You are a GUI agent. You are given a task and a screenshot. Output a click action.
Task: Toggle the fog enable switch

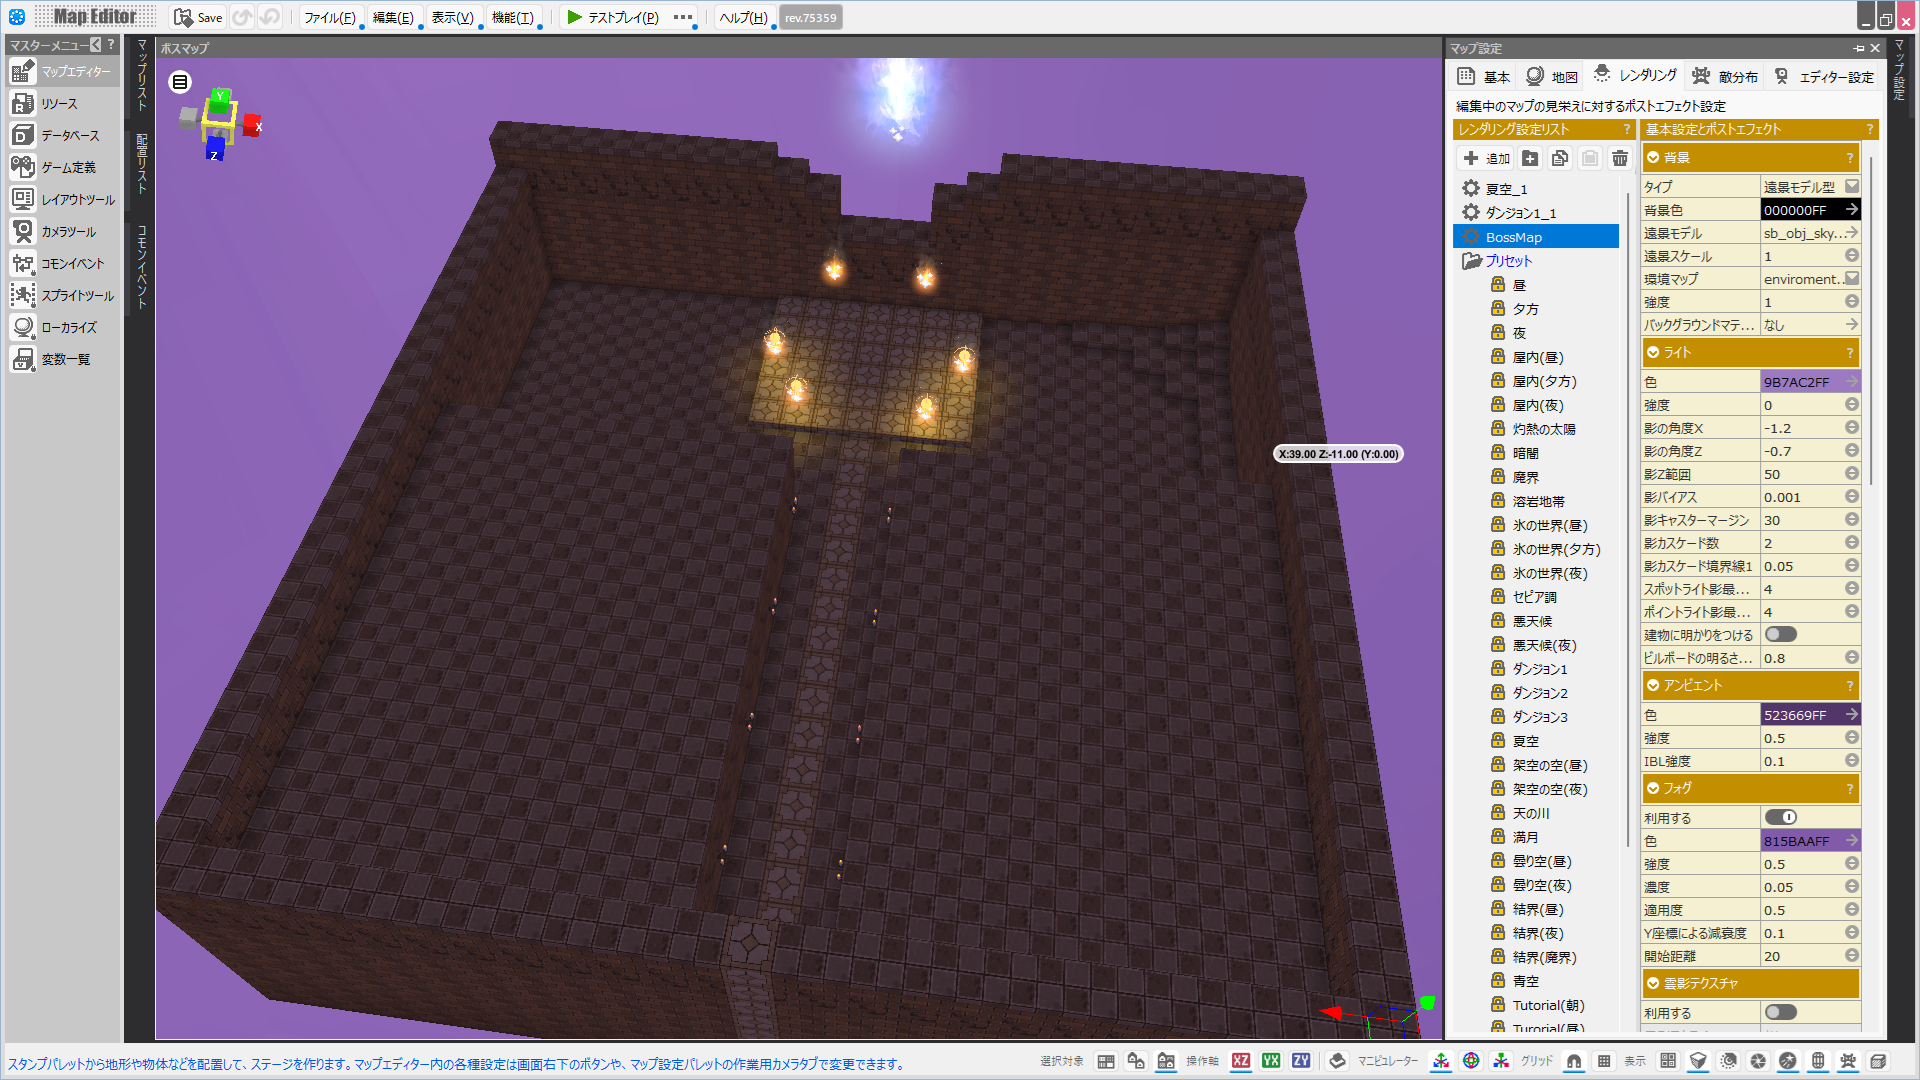(1781, 818)
